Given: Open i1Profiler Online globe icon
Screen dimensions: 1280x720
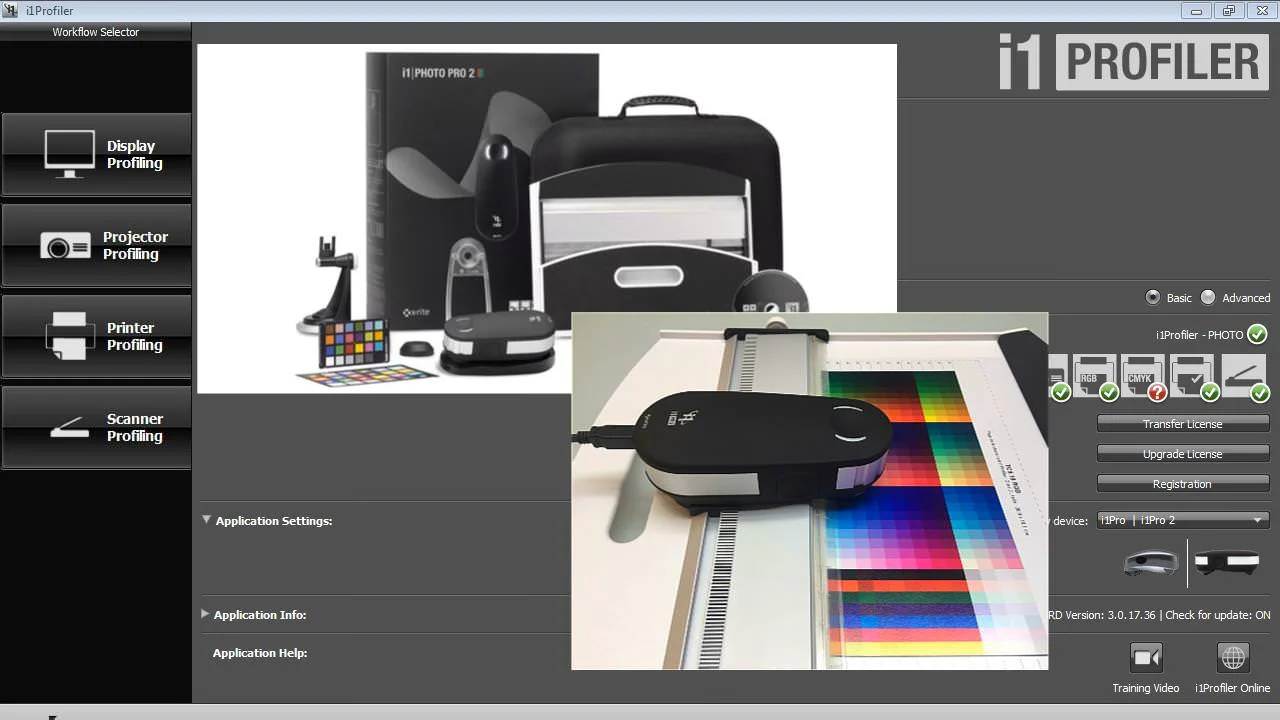Looking at the screenshot, I should click(x=1233, y=658).
